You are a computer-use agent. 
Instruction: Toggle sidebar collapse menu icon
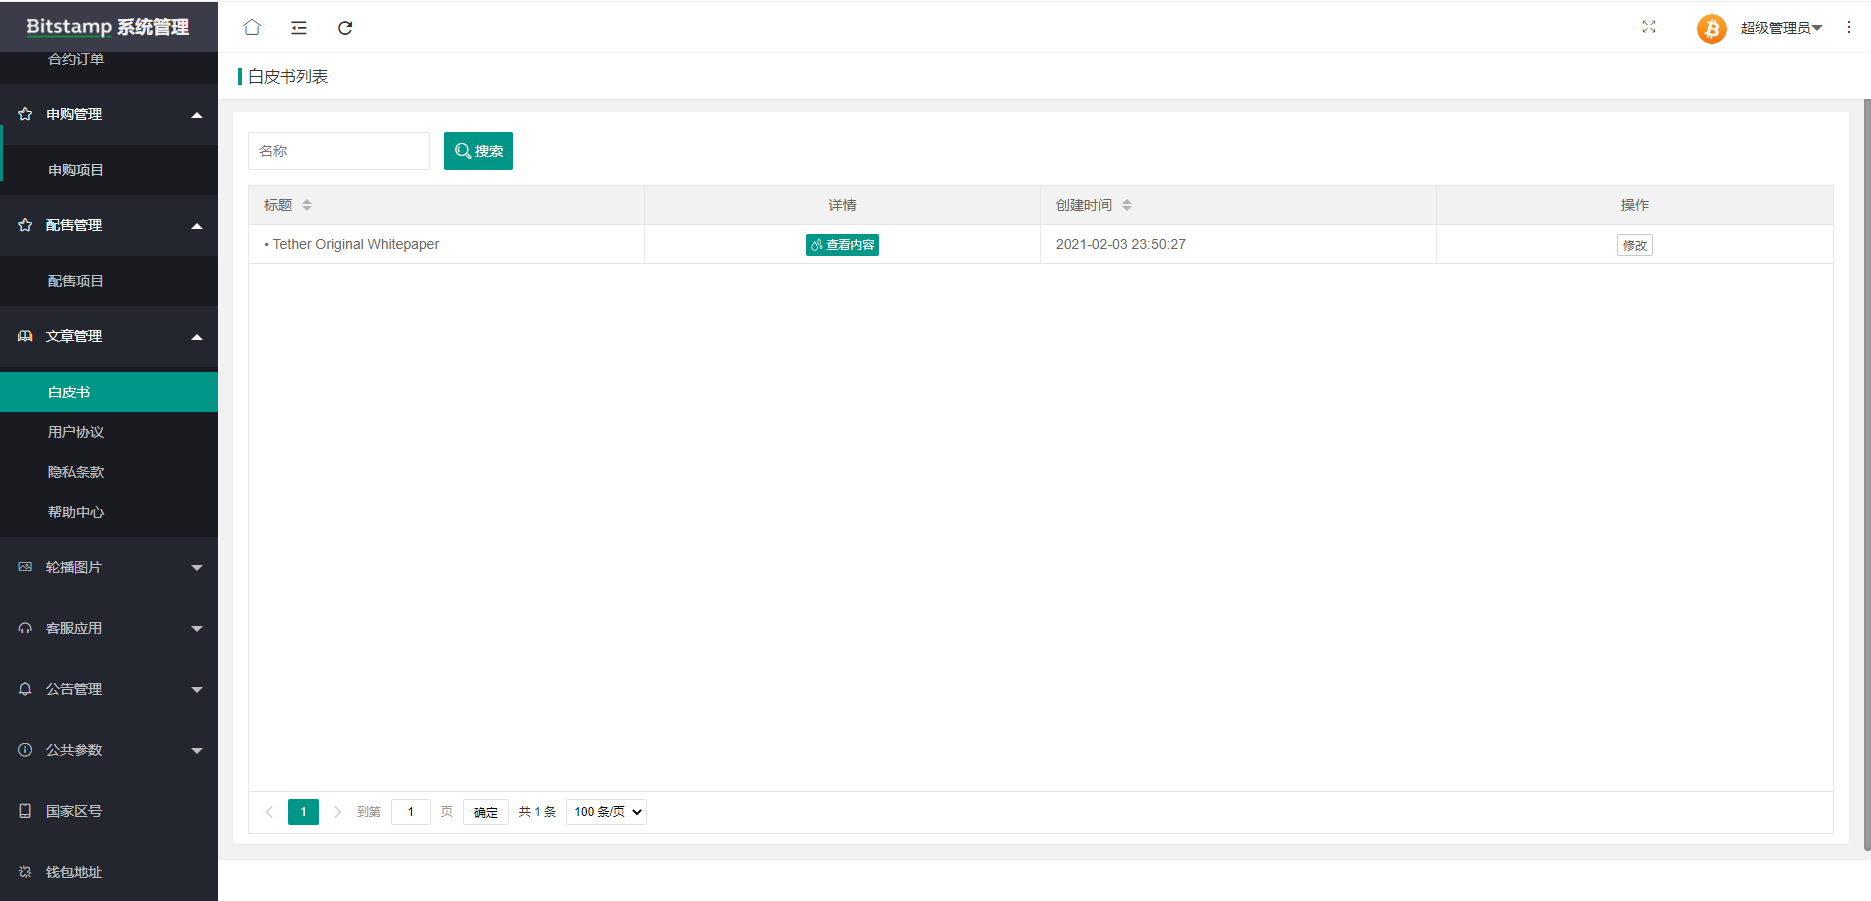[299, 28]
